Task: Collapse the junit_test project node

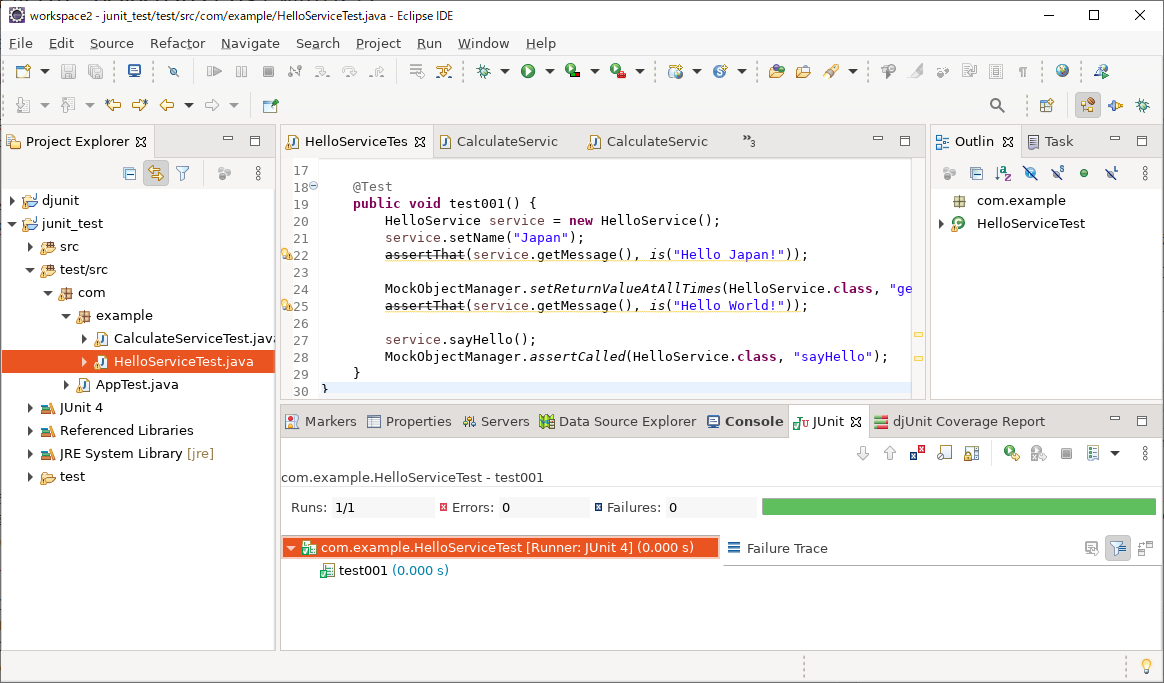Action: (12, 224)
